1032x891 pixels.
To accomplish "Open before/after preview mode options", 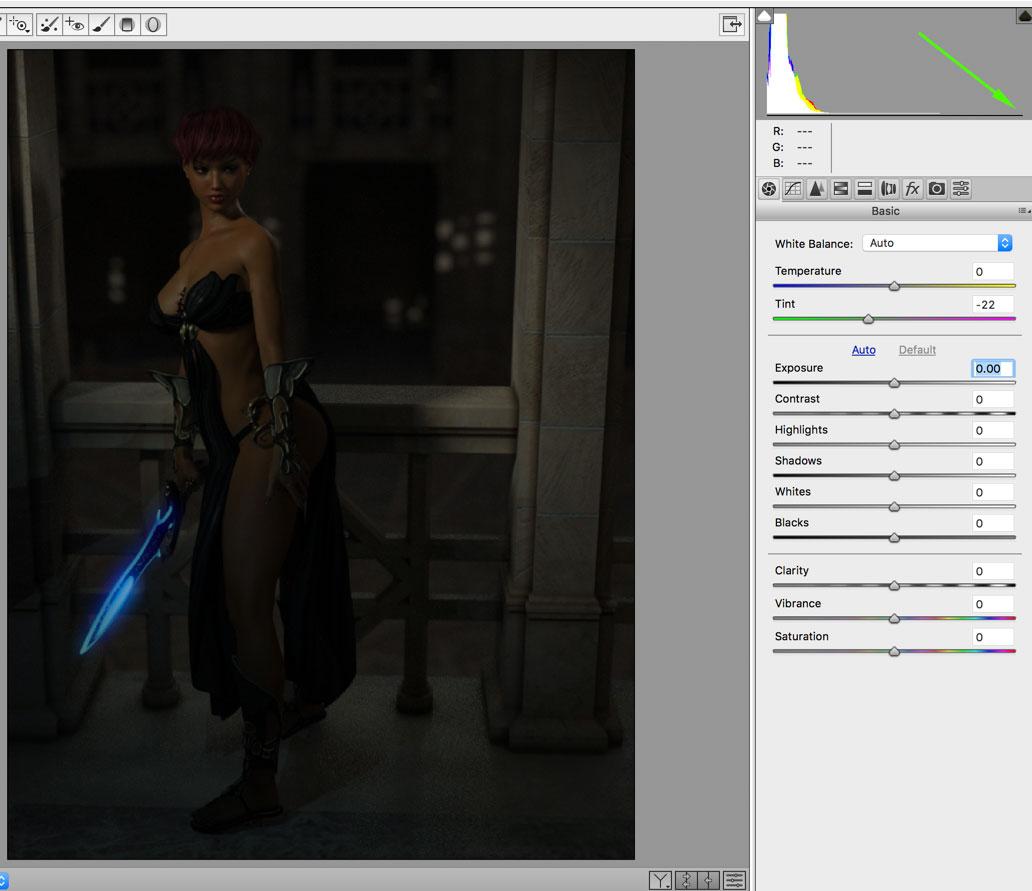I will [660, 880].
